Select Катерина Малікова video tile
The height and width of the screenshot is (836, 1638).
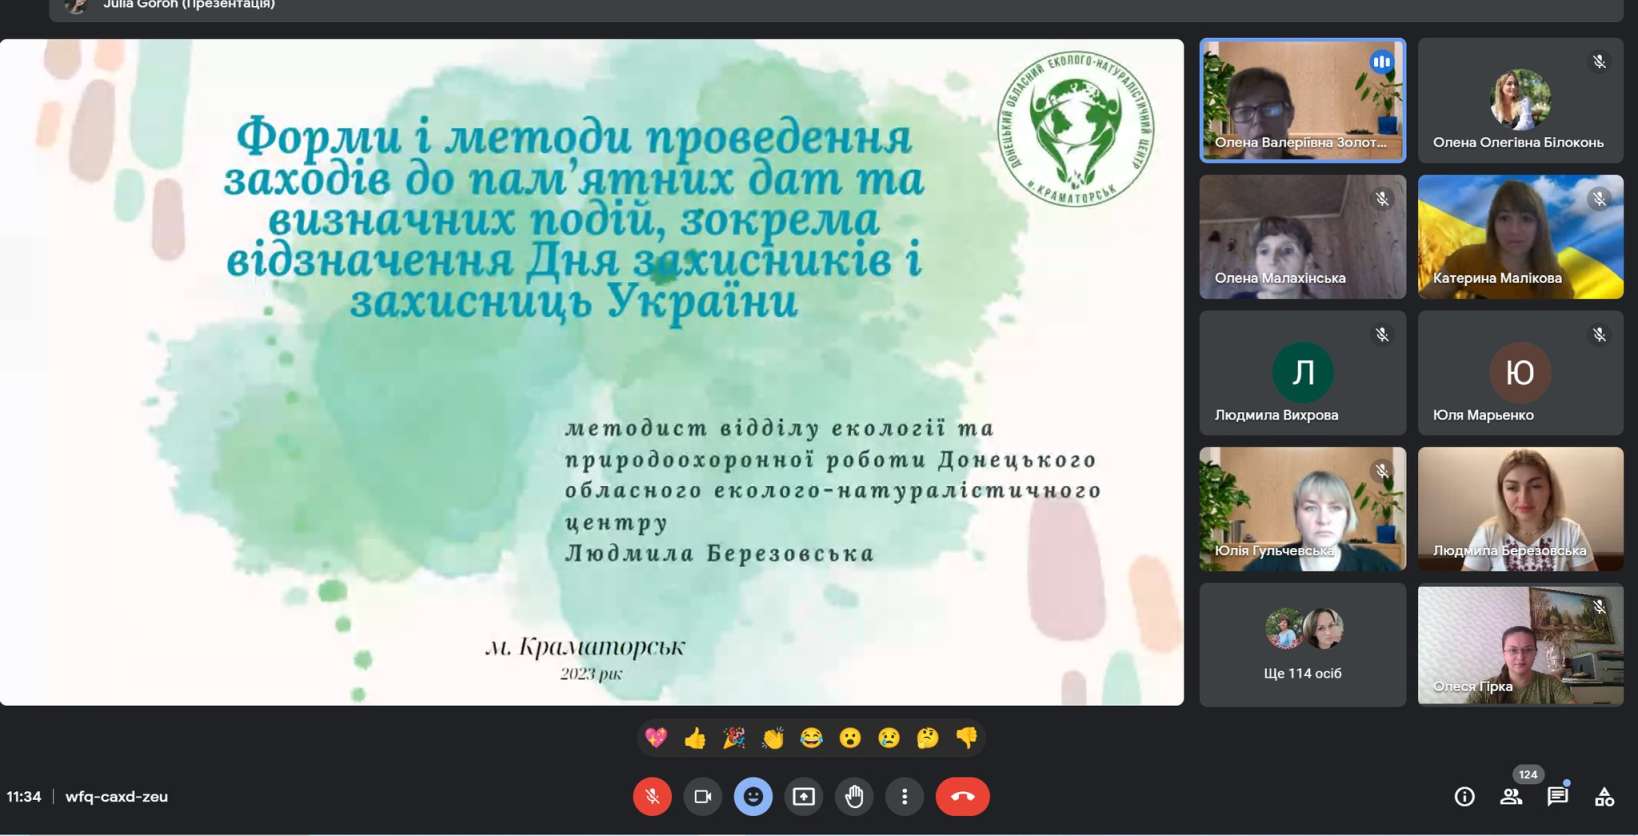pyautogui.click(x=1521, y=237)
